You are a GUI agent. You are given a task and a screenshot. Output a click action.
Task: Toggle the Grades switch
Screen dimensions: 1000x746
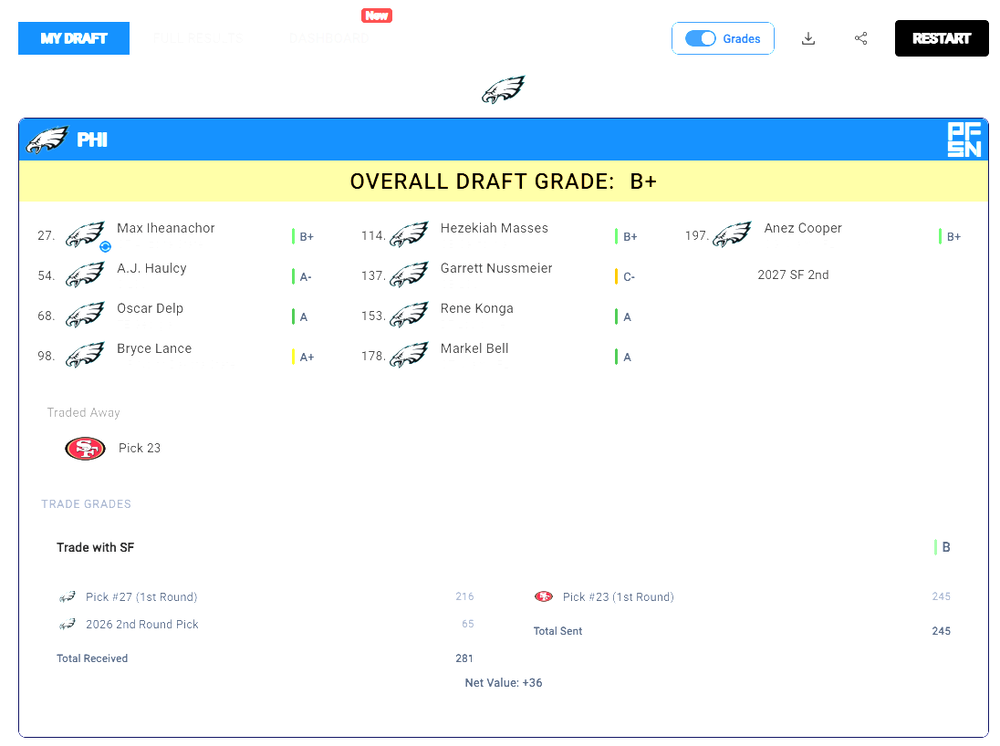(700, 38)
